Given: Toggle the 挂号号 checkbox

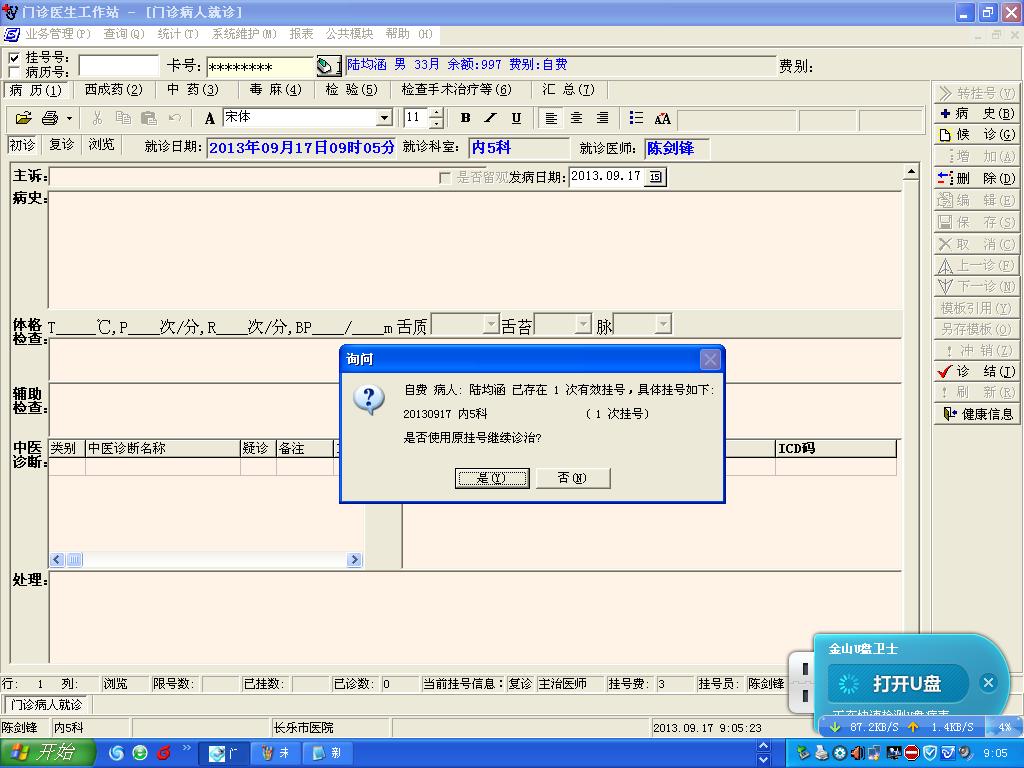Looking at the screenshot, I should (x=14, y=59).
